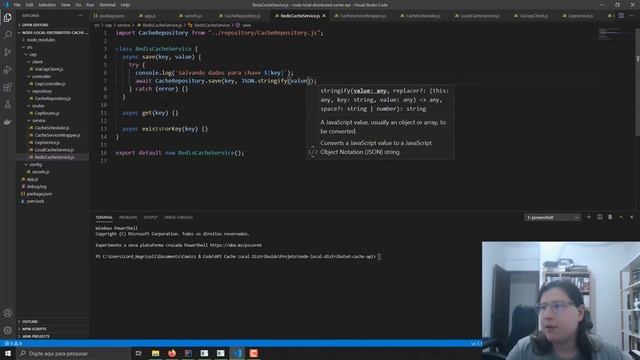This screenshot has width=640, height=360.
Task: Click the Explorer more actions ellipsis
Action: pos(80,16)
